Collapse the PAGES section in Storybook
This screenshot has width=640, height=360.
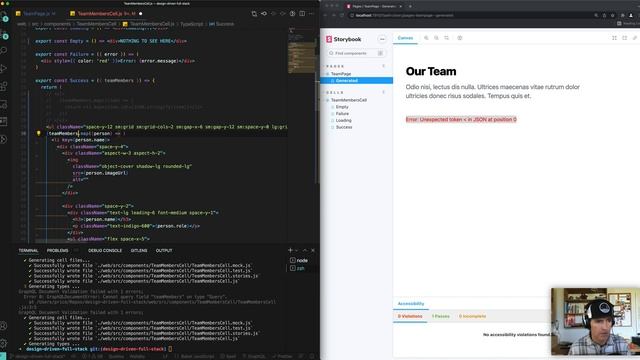click(335, 66)
